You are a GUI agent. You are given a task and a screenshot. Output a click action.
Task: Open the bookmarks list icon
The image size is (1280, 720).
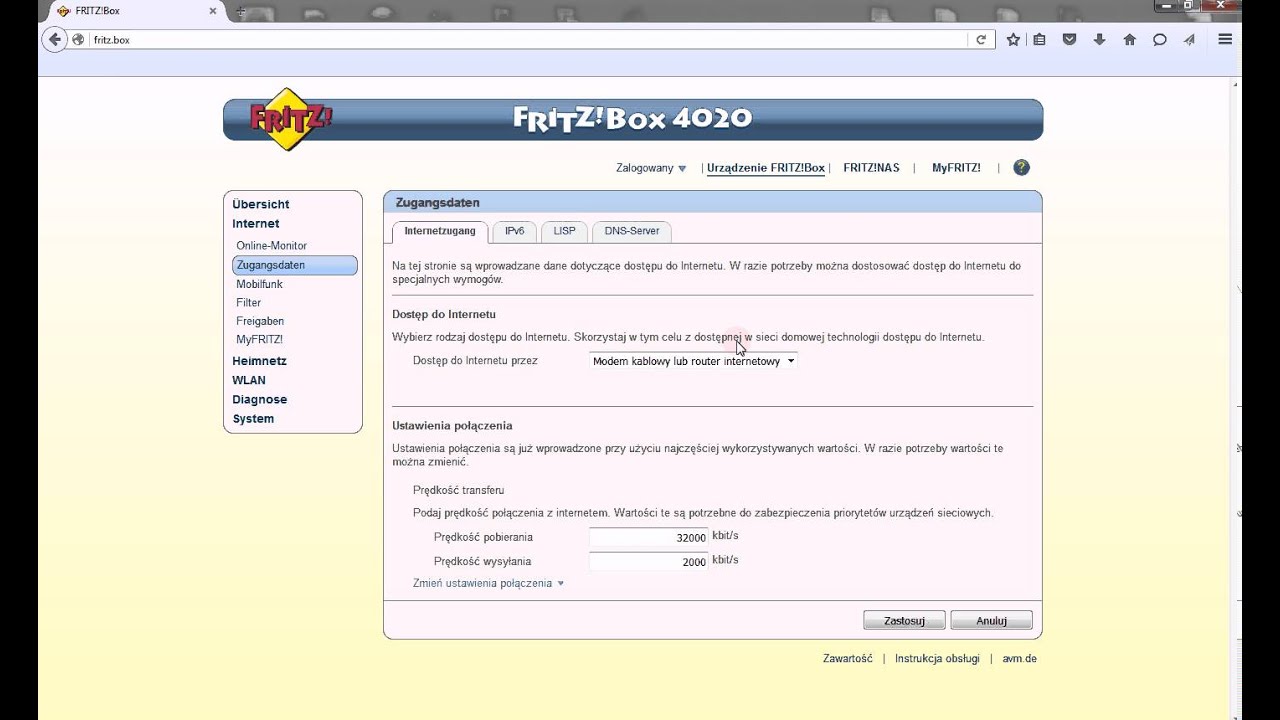pyautogui.click(x=1039, y=40)
